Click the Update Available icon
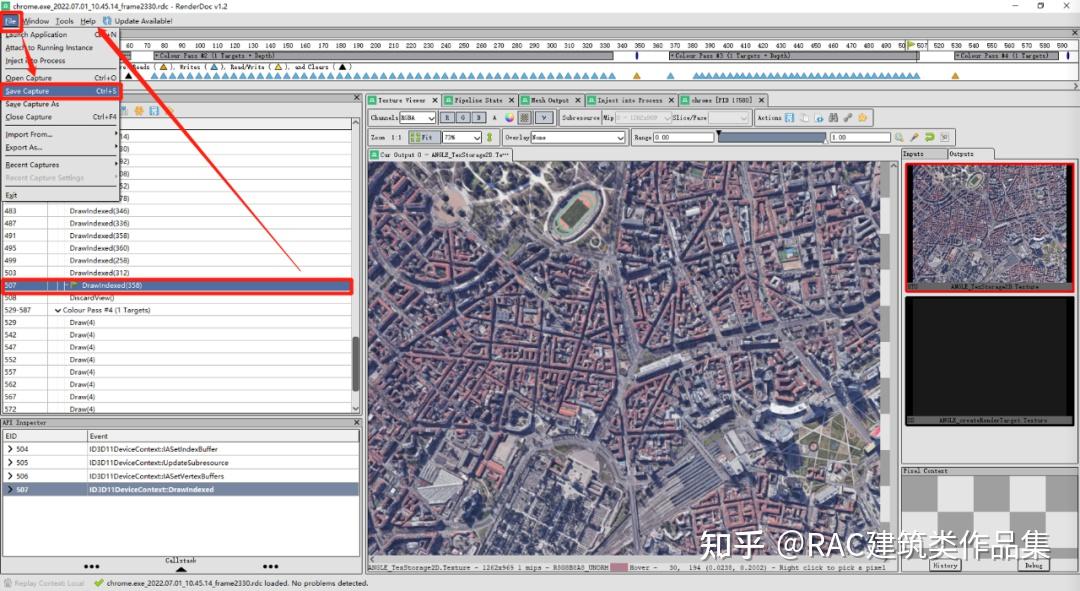Viewport: 1080px width, 591px height. point(107,21)
